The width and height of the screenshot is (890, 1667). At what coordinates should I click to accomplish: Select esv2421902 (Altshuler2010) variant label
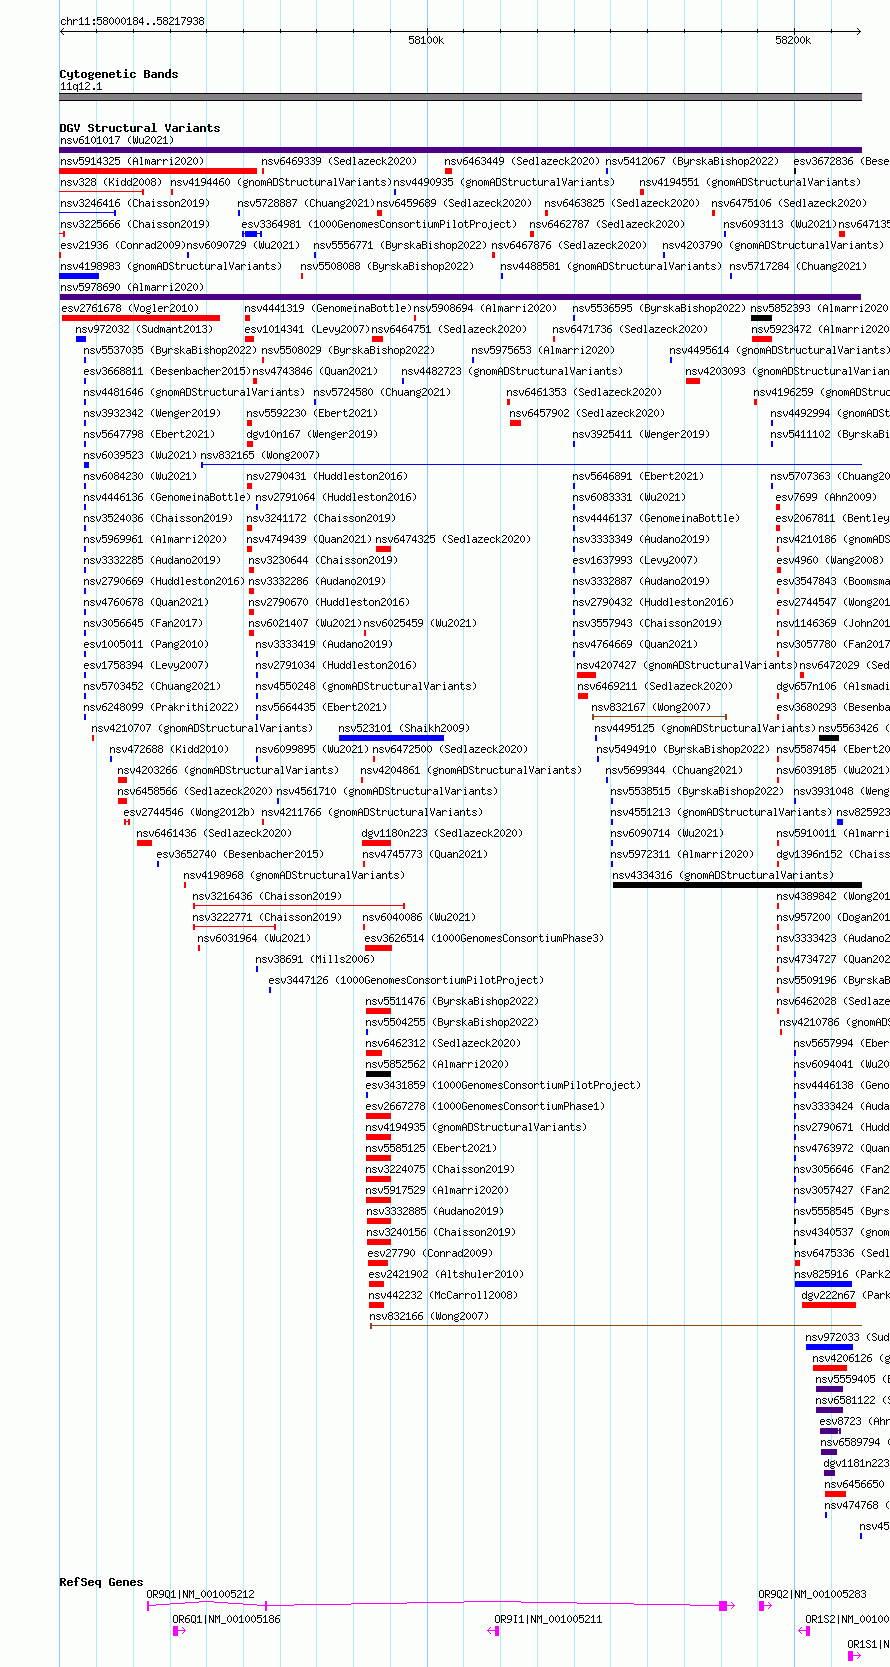pyautogui.click(x=446, y=1274)
